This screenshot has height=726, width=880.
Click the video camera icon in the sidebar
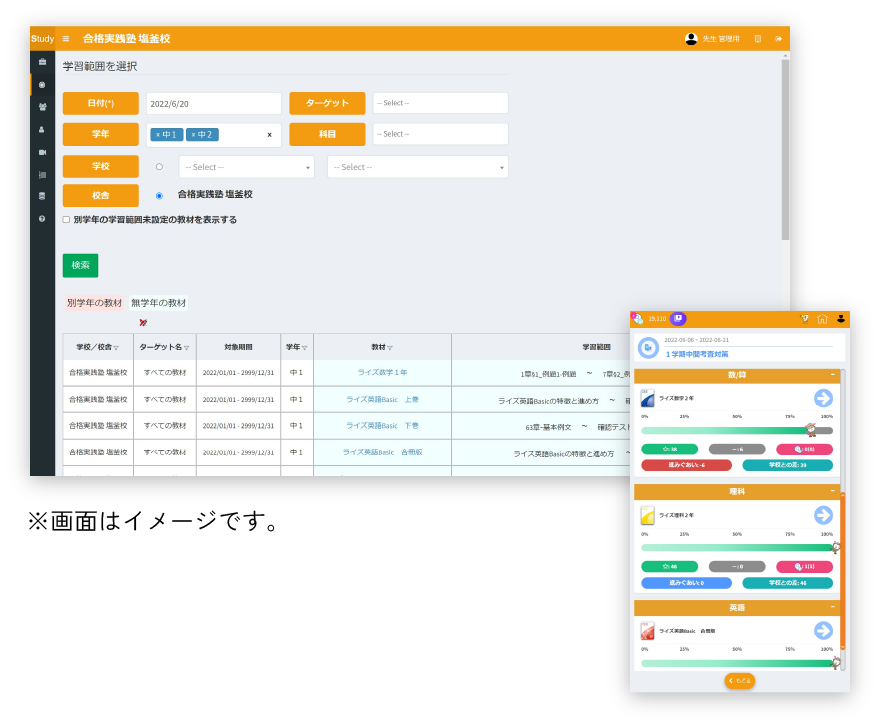pyautogui.click(x=42, y=152)
